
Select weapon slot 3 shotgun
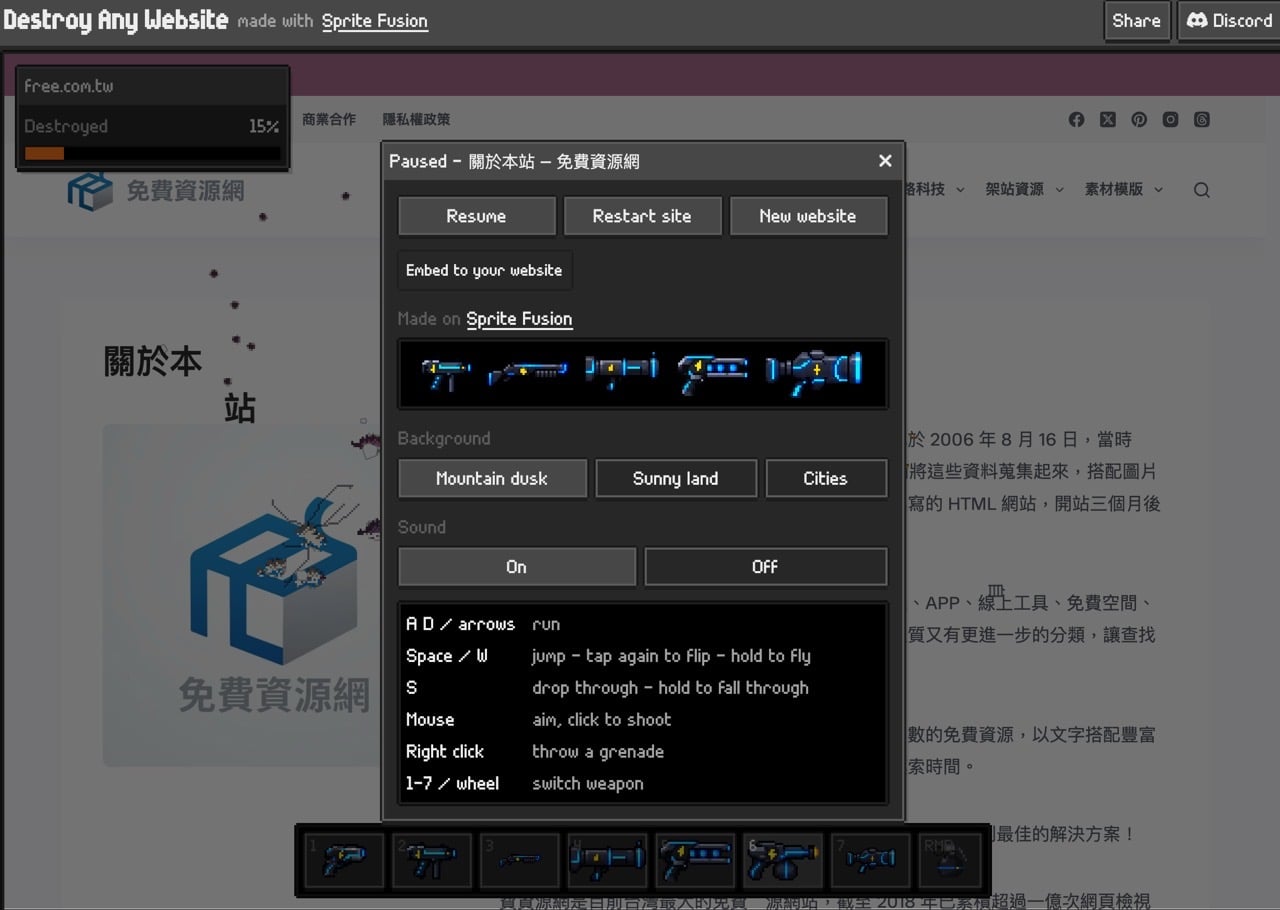[519, 859]
